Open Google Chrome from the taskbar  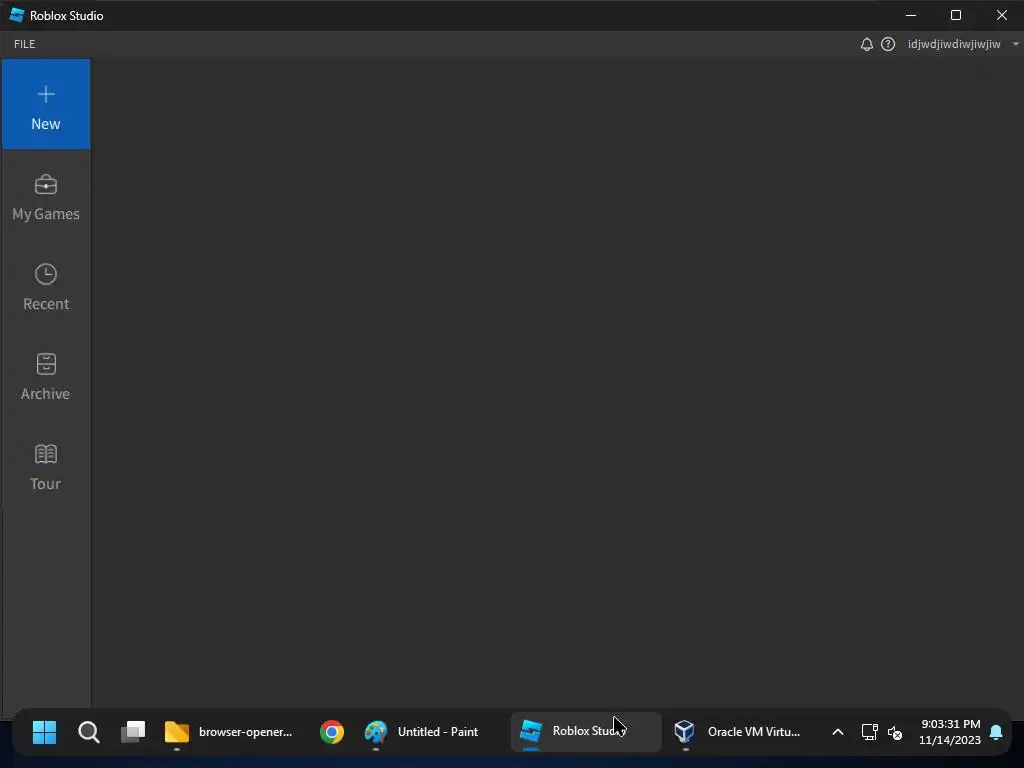pos(332,732)
